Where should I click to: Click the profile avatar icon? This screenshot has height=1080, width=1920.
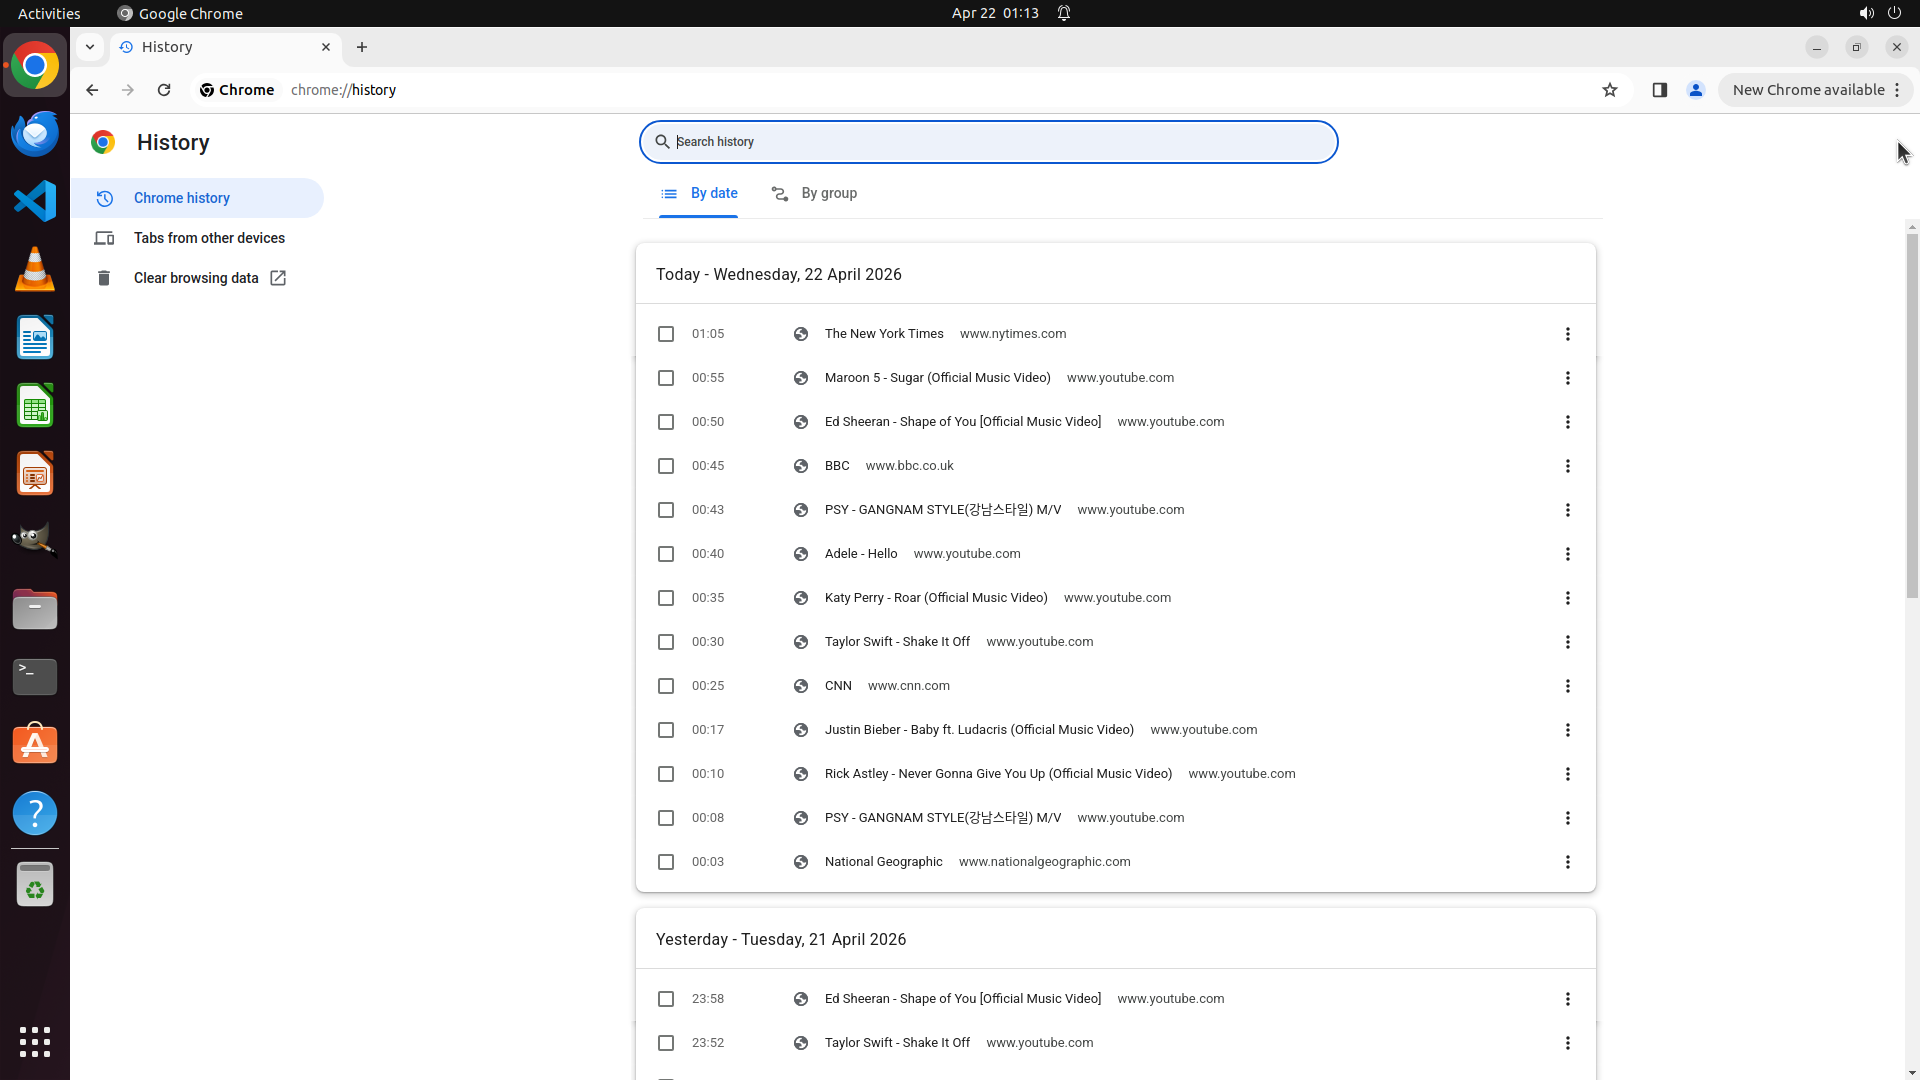point(1696,90)
